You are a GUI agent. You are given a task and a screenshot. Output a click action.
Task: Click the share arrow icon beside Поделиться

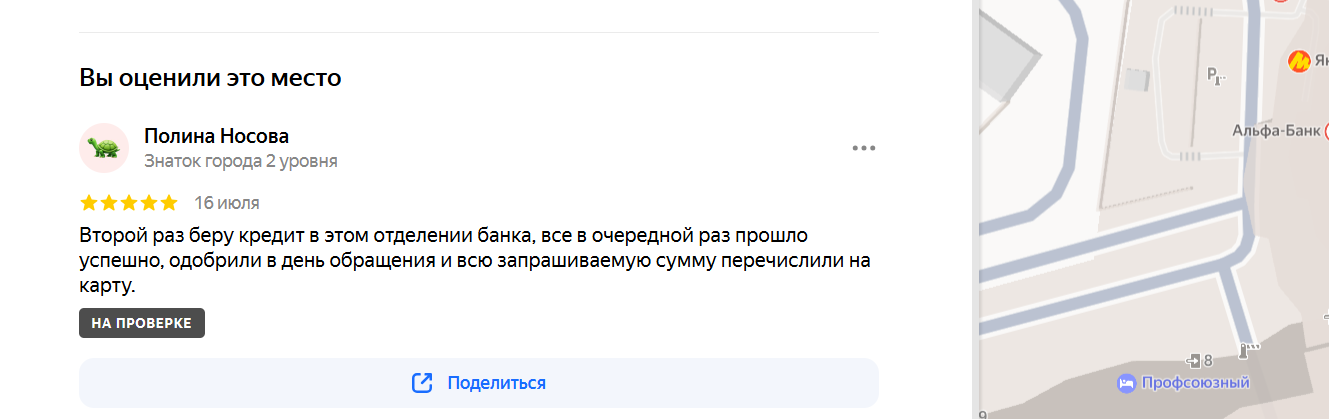pyautogui.click(x=422, y=383)
